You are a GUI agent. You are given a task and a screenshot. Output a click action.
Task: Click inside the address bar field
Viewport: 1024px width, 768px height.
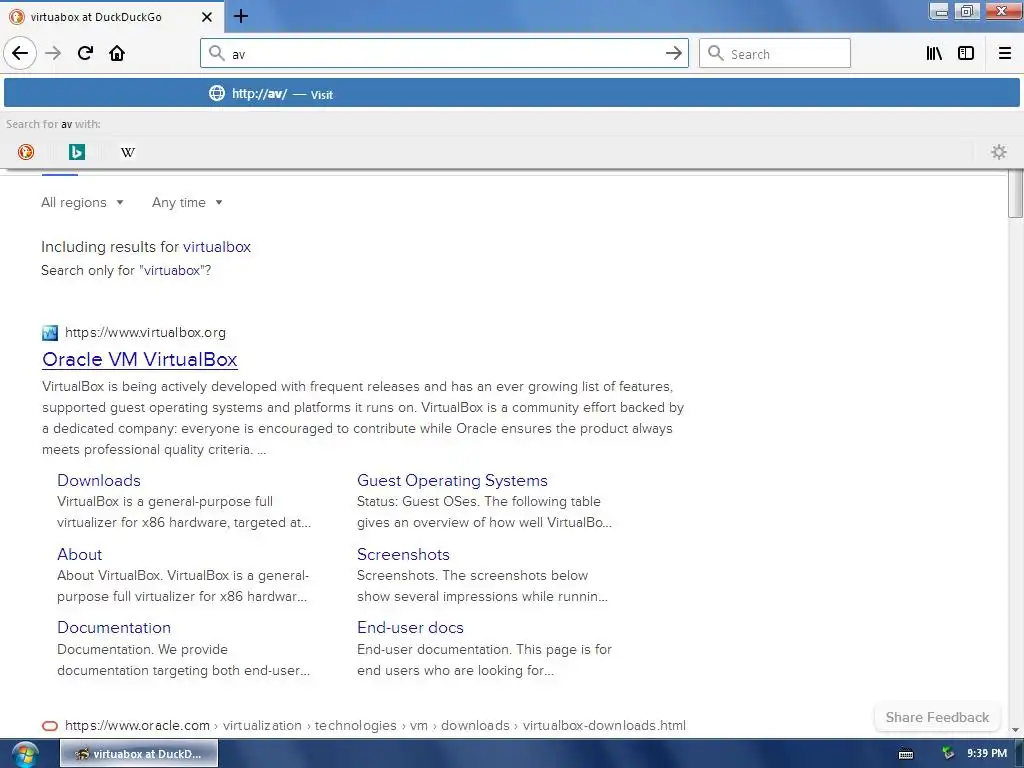[444, 54]
